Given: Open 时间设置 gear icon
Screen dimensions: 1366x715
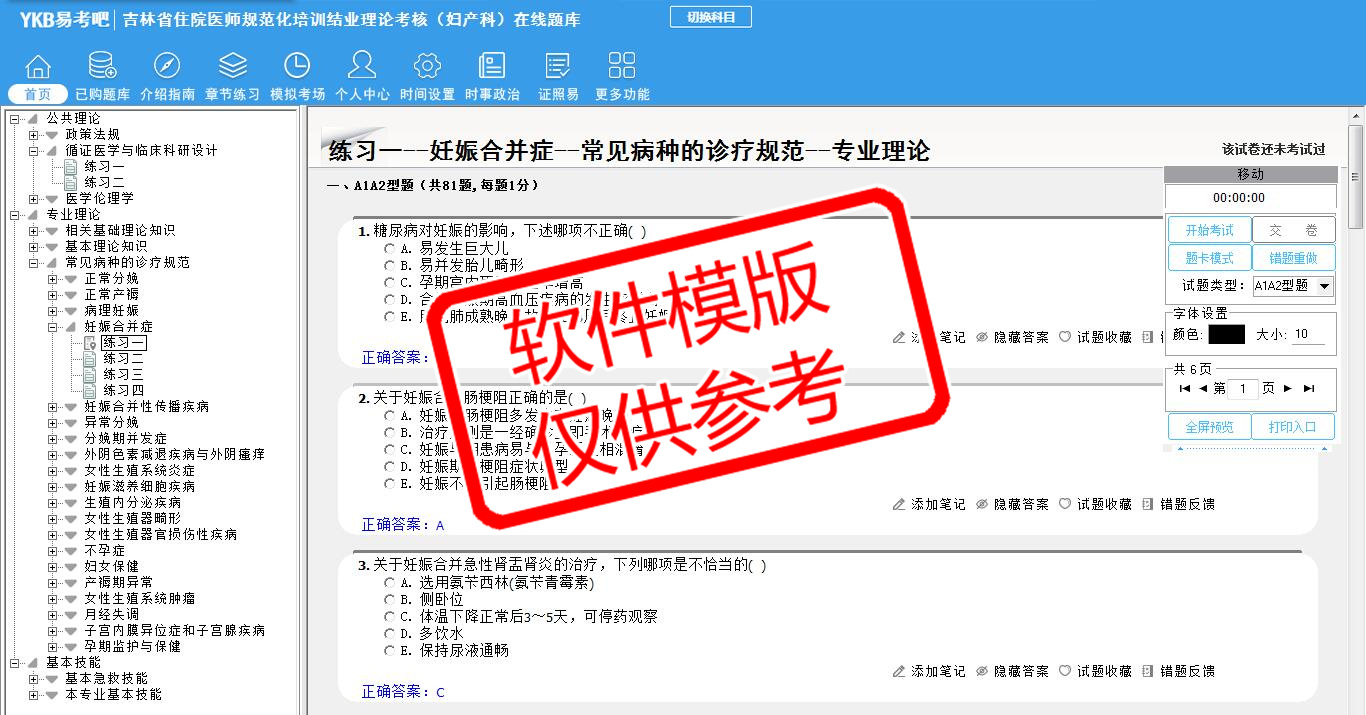Looking at the screenshot, I should 427,66.
